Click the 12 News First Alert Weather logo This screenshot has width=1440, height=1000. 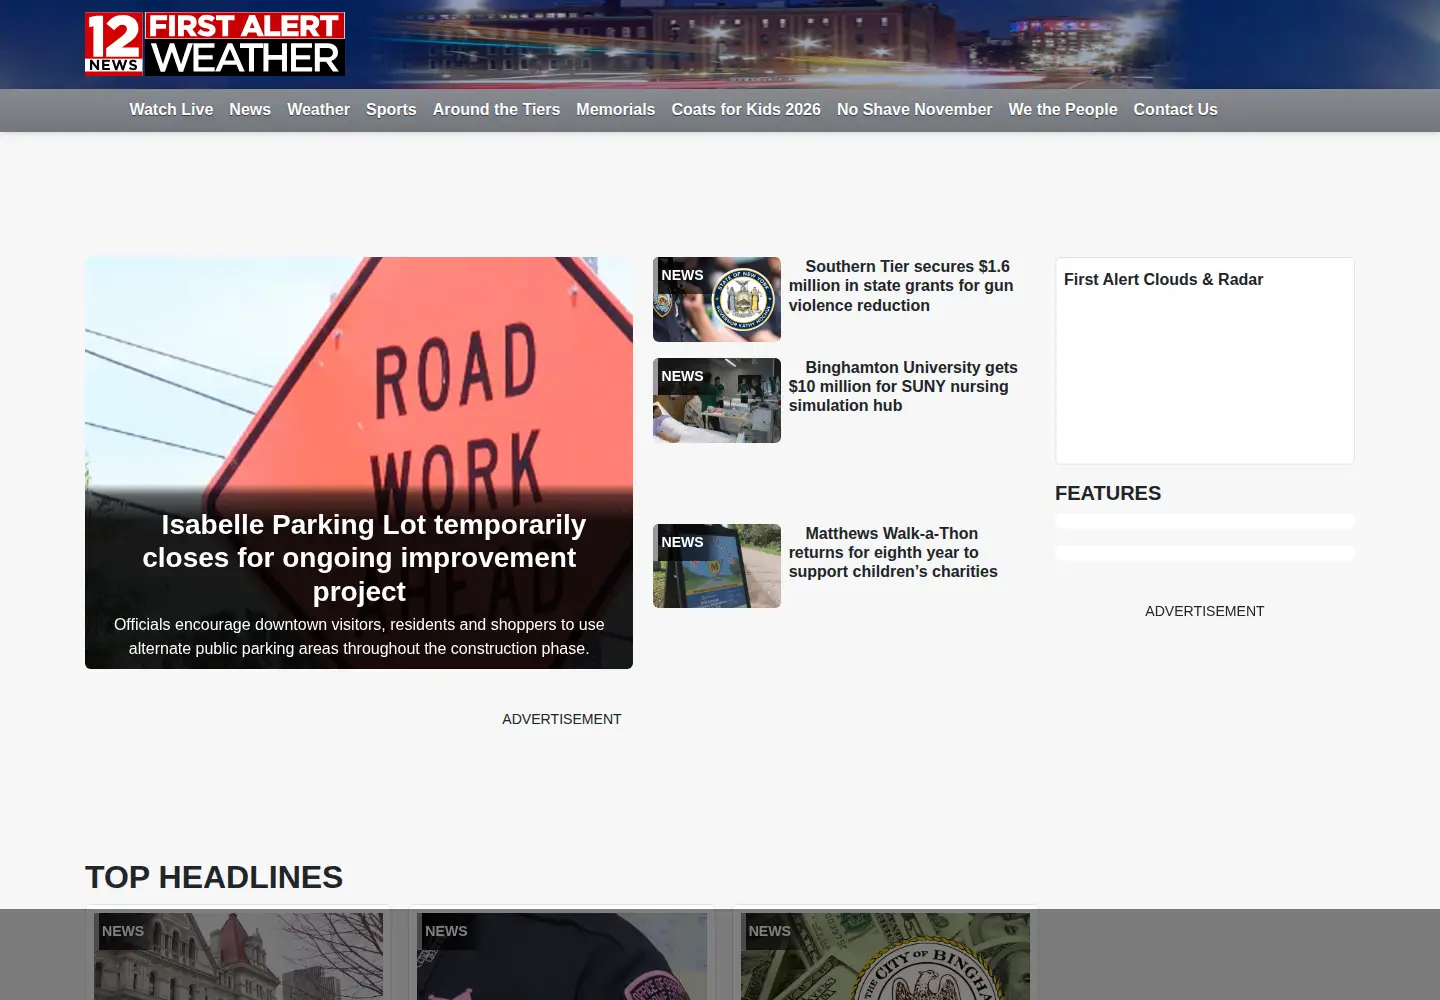(x=215, y=44)
